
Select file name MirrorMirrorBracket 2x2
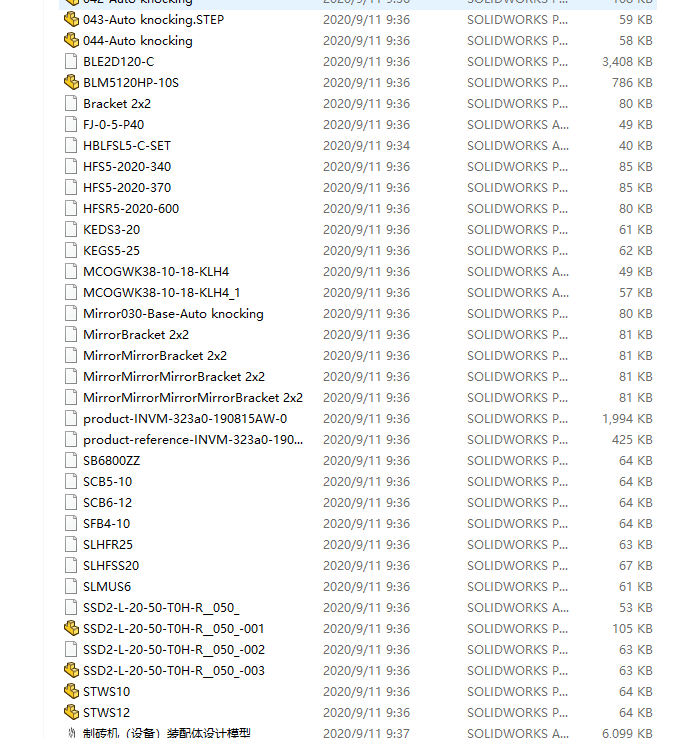155,356
